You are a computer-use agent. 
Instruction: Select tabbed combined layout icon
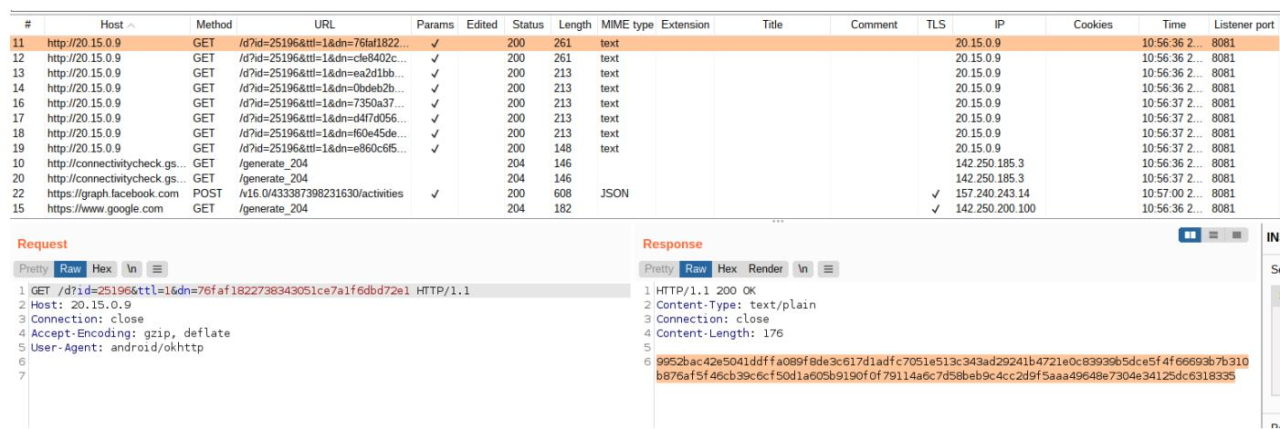point(1236,235)
